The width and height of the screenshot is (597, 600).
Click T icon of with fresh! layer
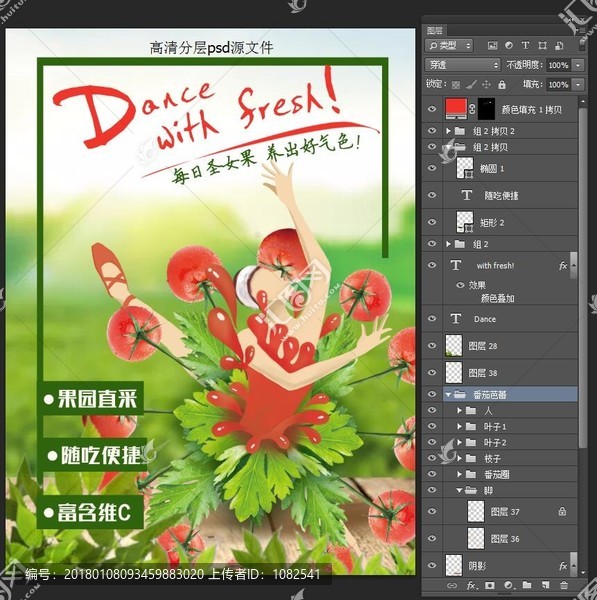(455, 265)
